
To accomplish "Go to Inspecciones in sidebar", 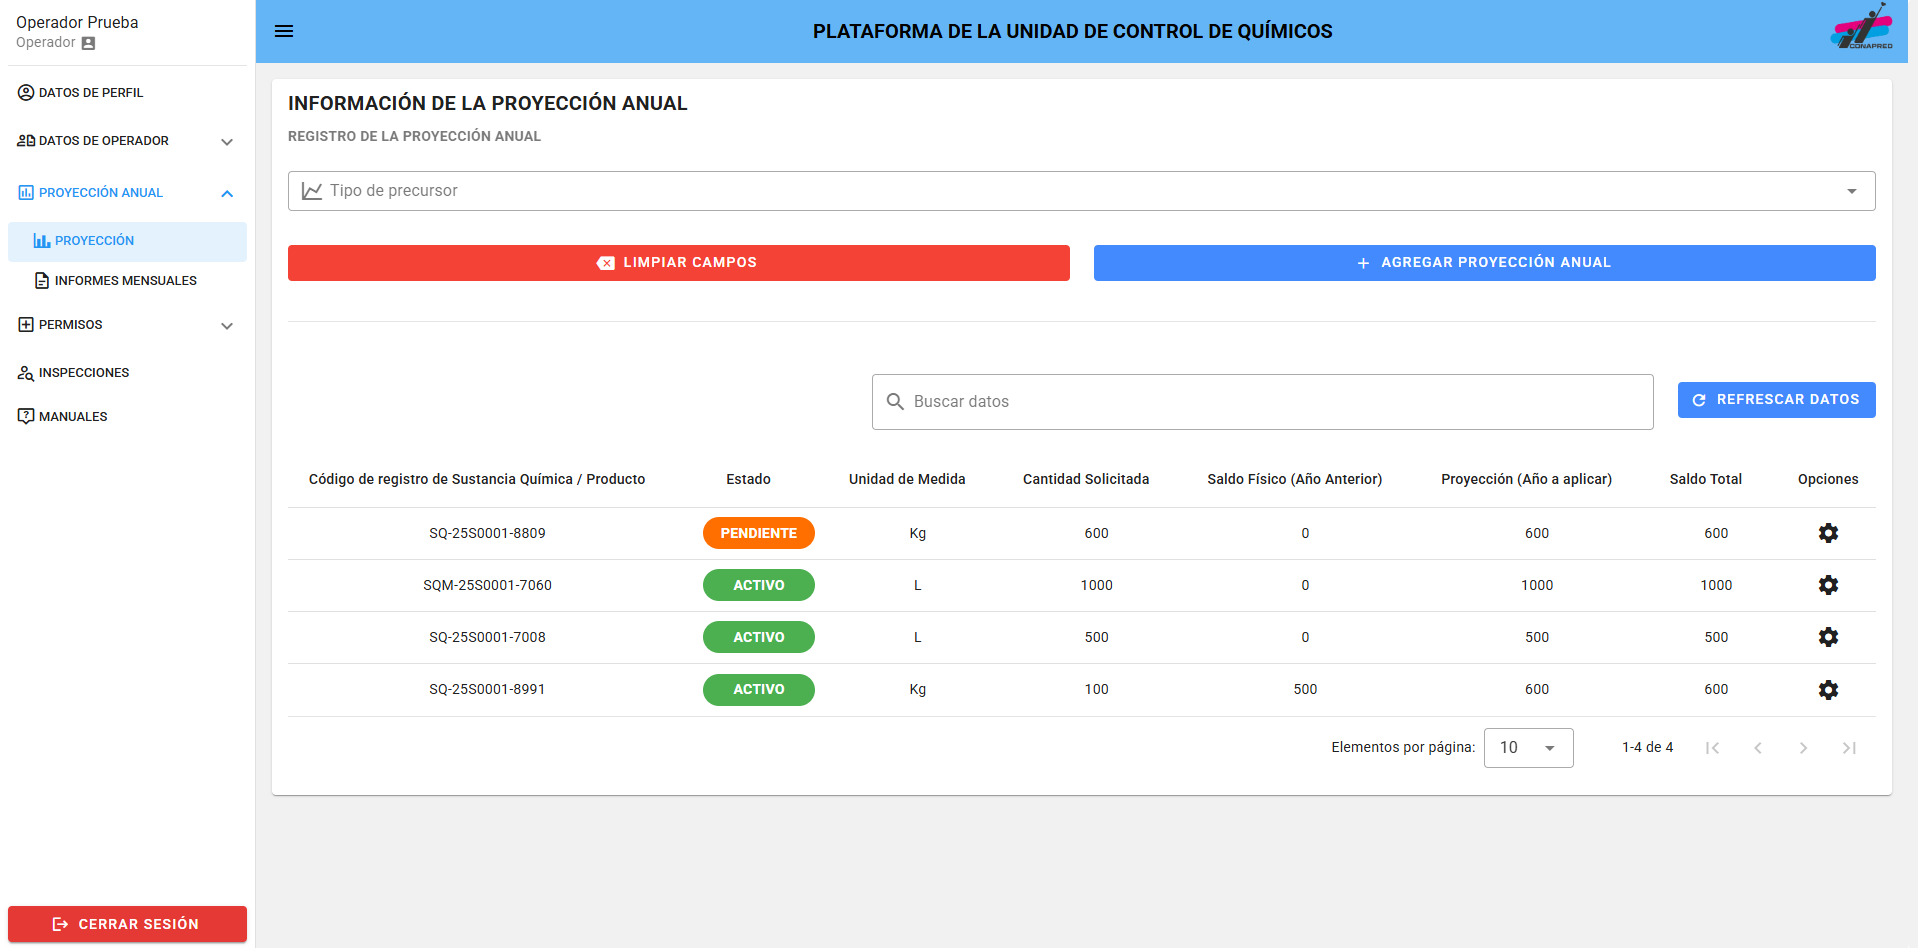I will pyautogui.click(x=84, y=373).
